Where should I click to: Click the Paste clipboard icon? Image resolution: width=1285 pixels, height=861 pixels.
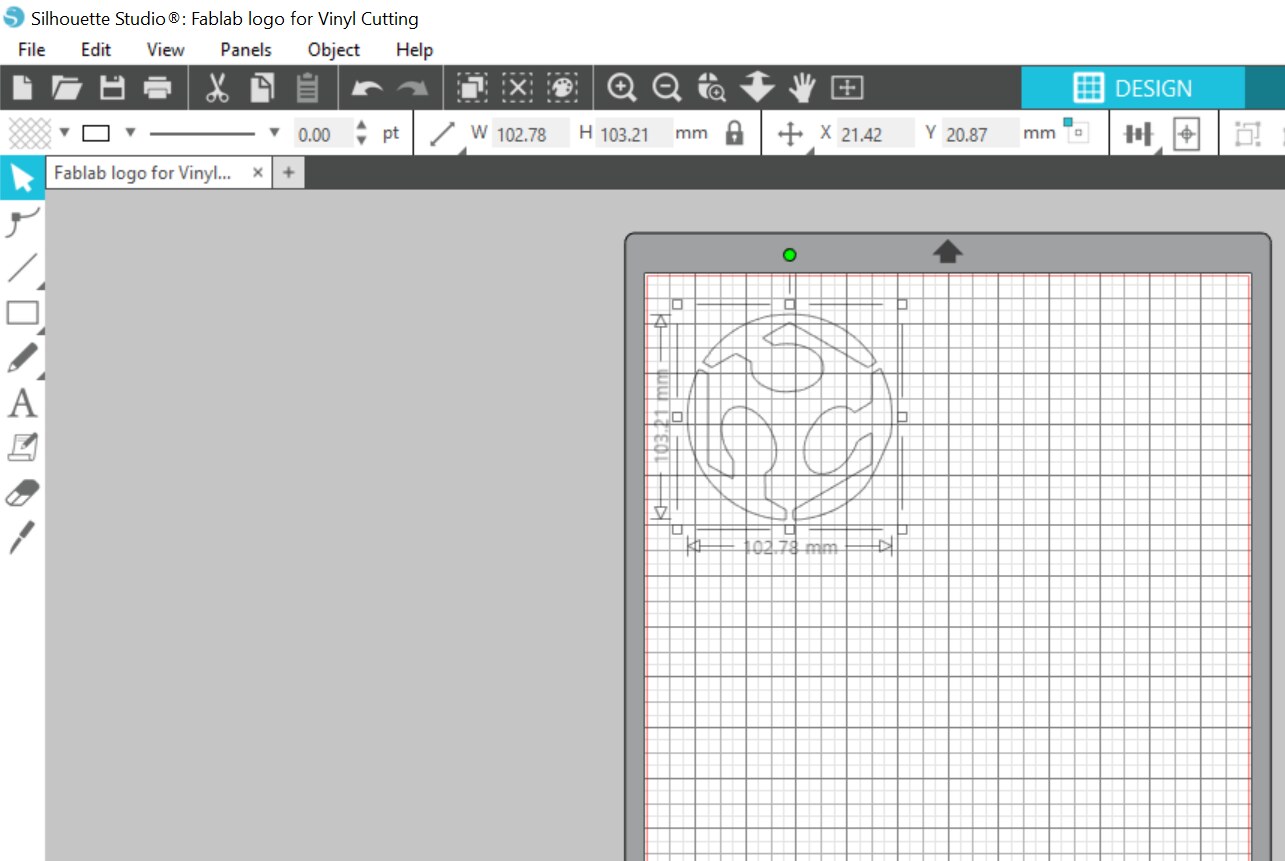[308, 88]
